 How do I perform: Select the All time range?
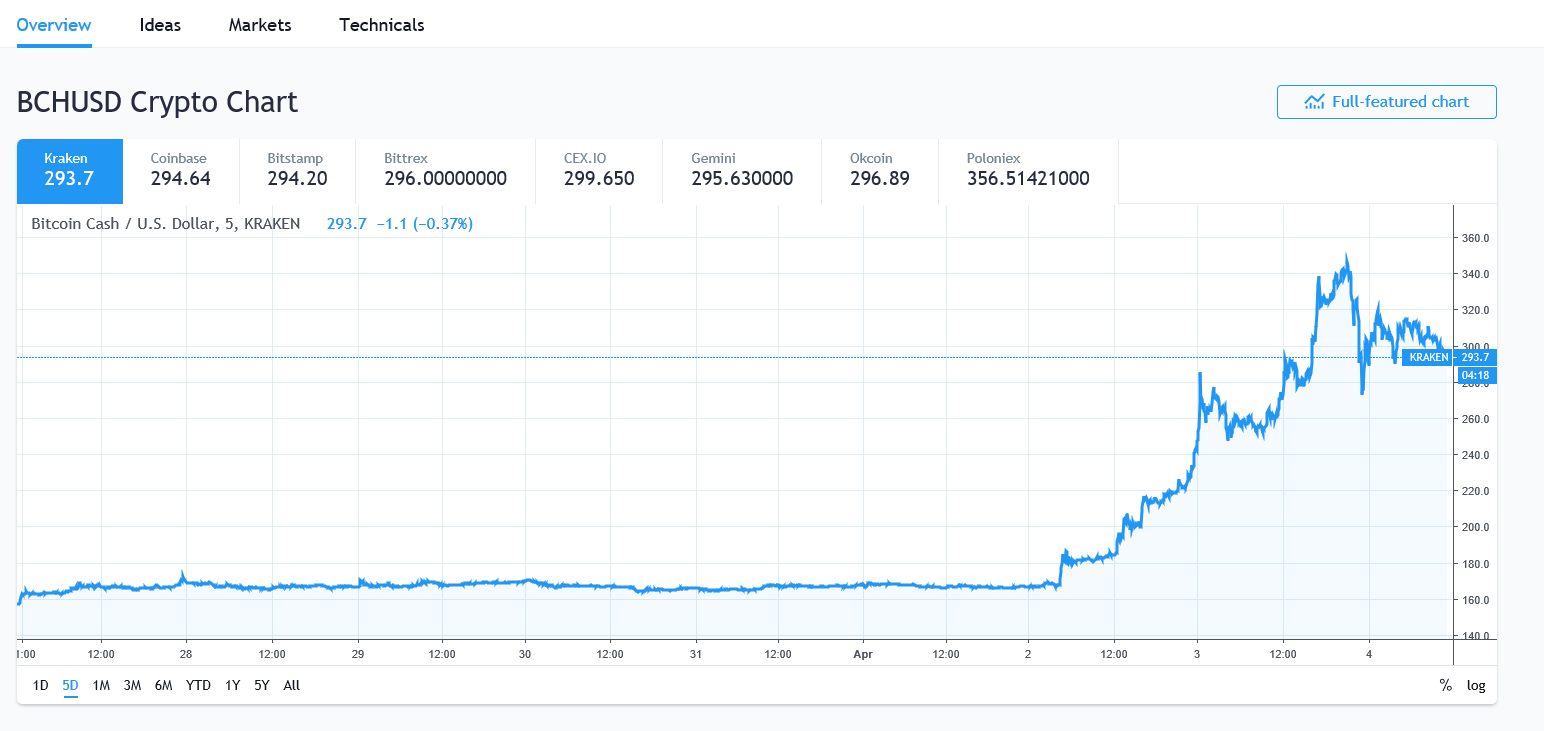(291, 685)
